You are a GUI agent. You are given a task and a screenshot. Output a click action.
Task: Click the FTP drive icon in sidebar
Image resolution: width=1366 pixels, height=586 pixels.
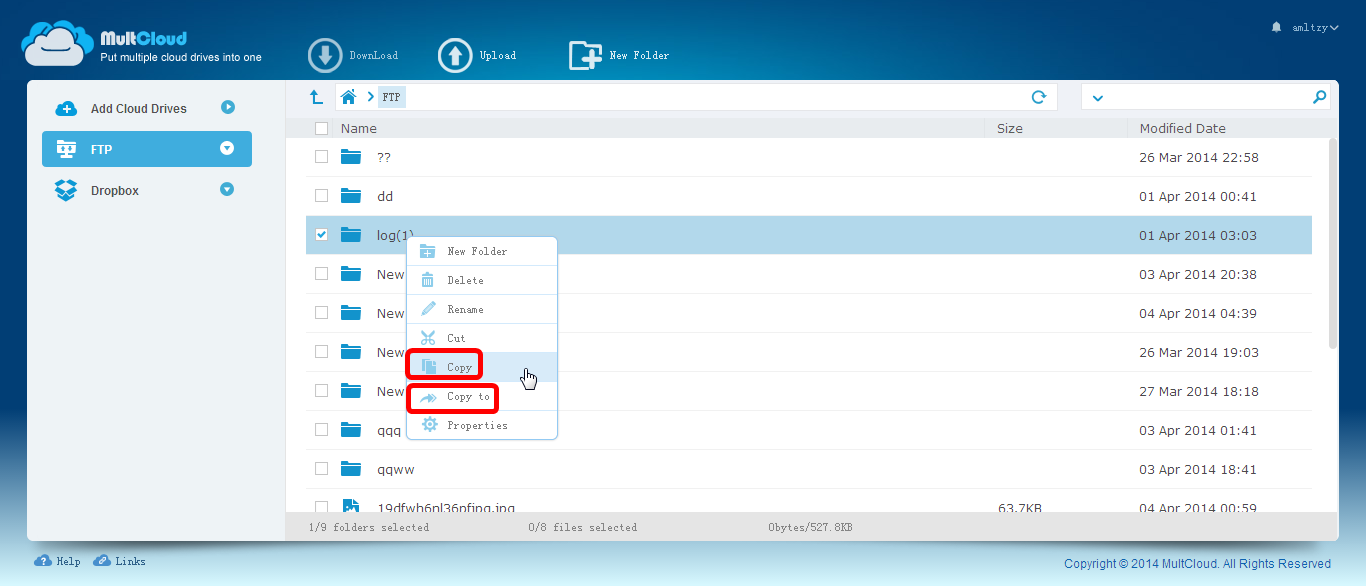coord(66,149)
